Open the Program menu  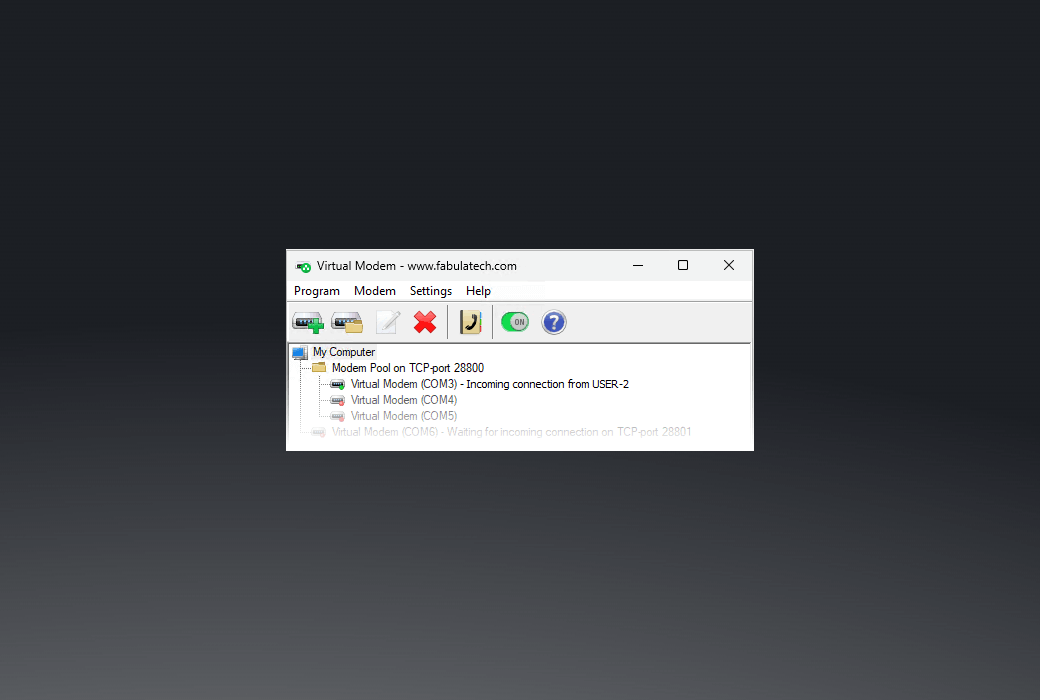pos(316,291)
